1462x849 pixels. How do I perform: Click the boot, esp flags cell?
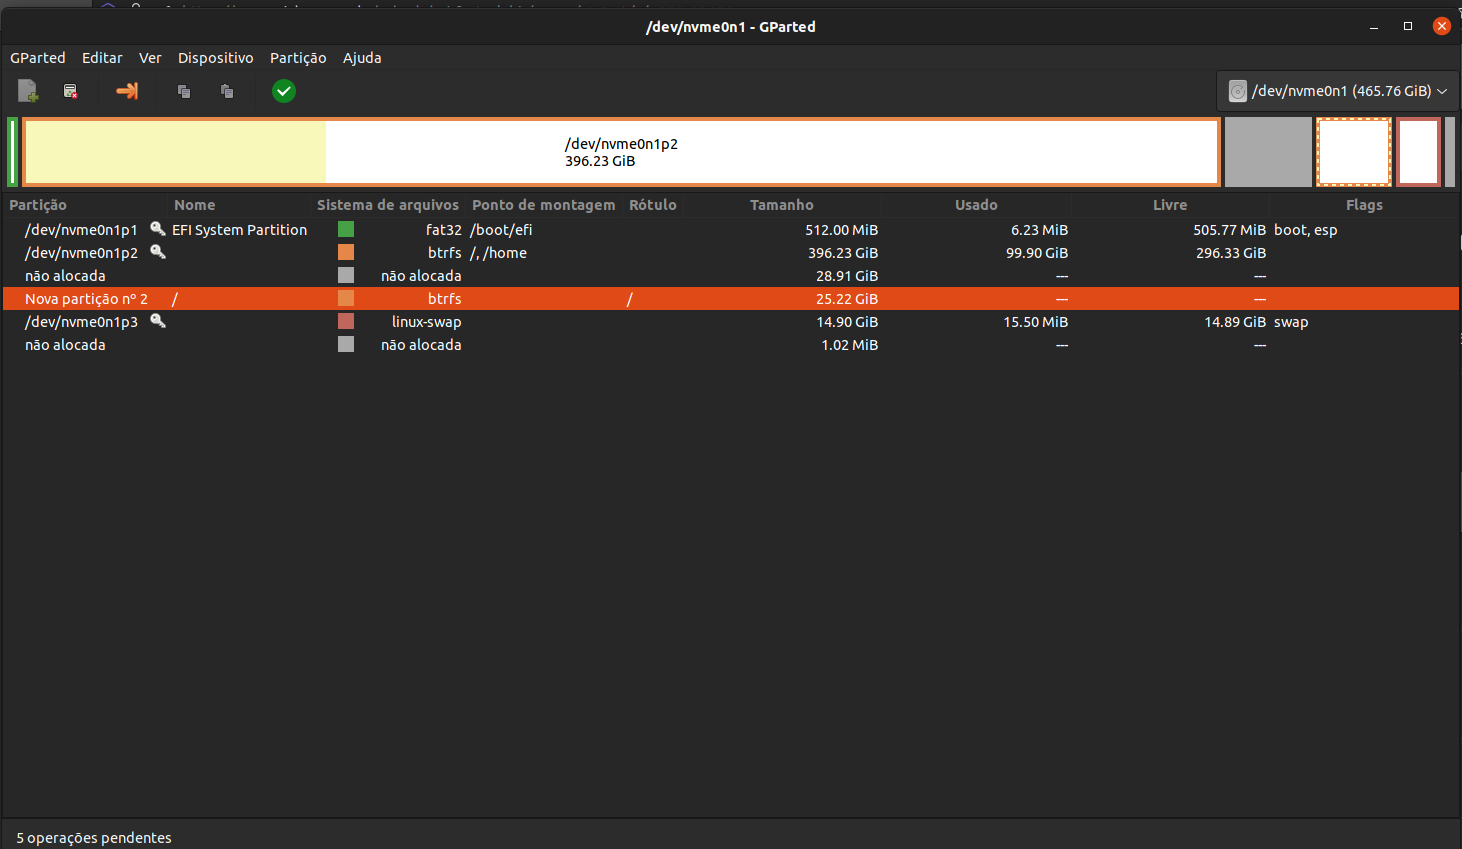point(1305,229)
